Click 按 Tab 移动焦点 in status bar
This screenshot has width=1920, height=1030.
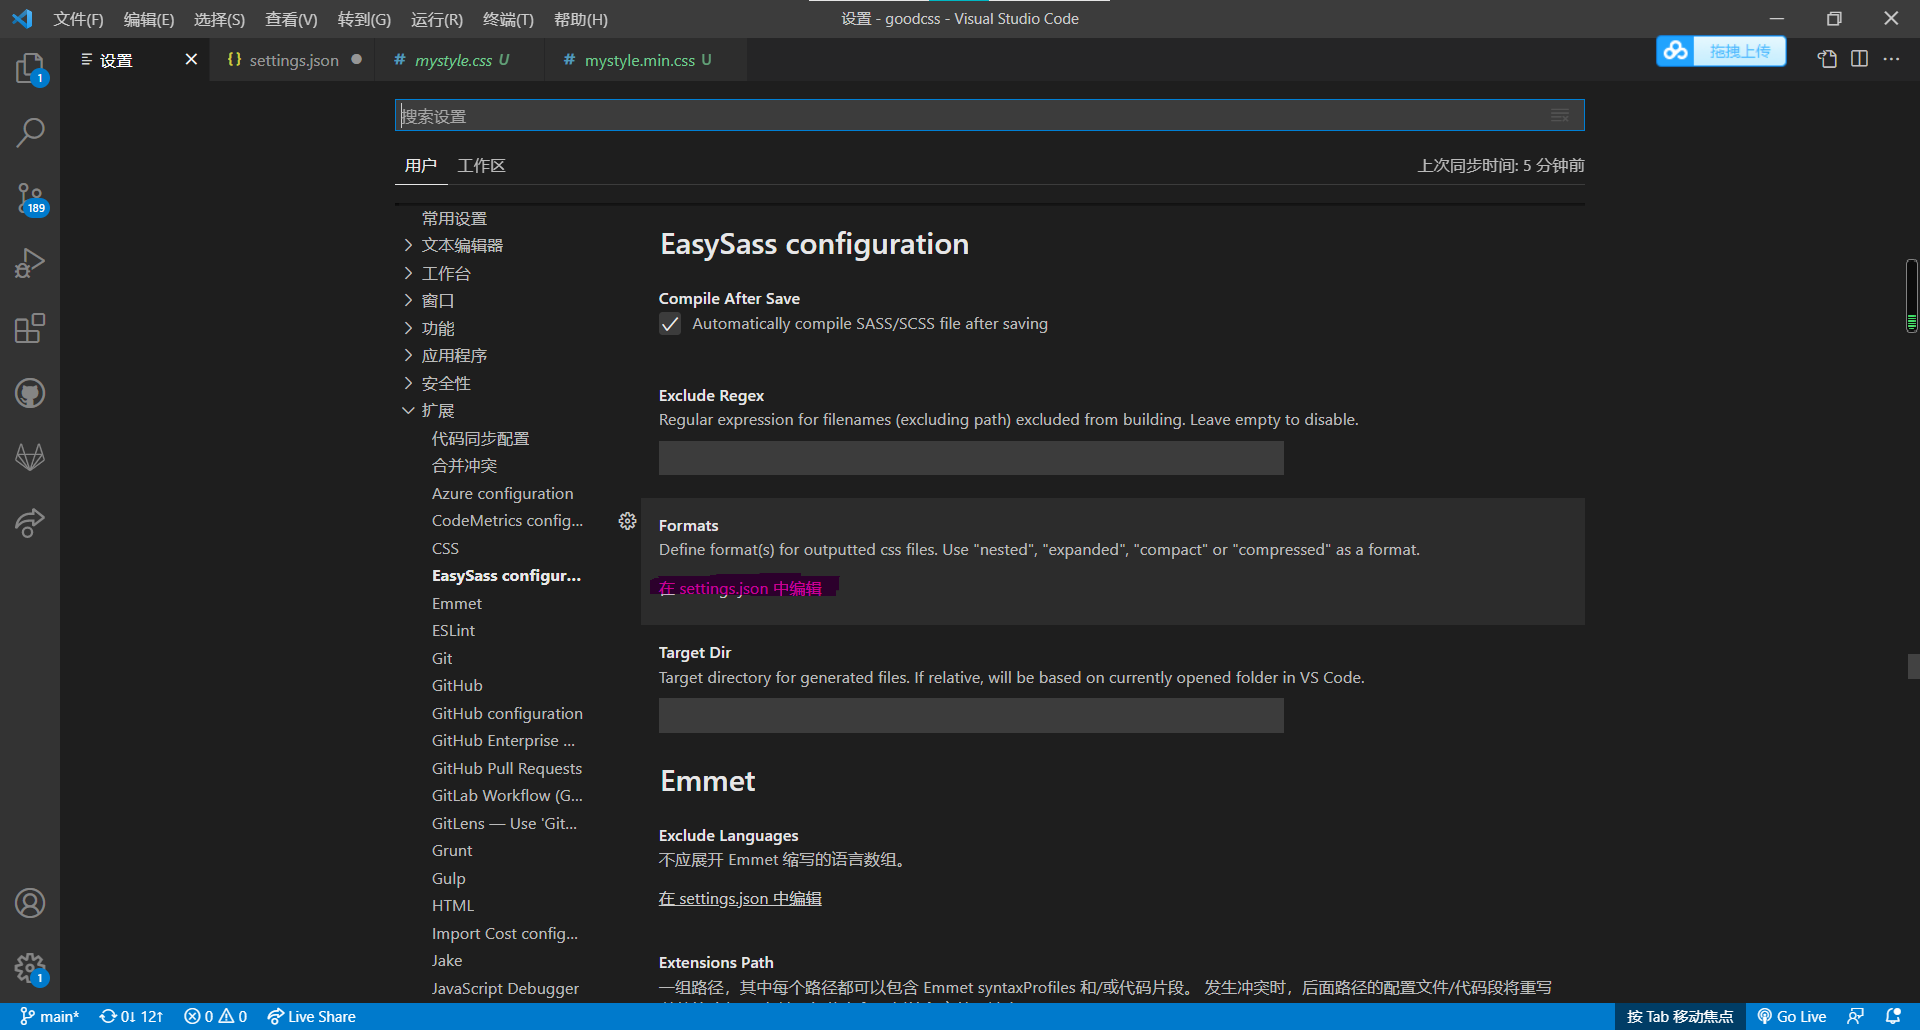point(1680,1016)
